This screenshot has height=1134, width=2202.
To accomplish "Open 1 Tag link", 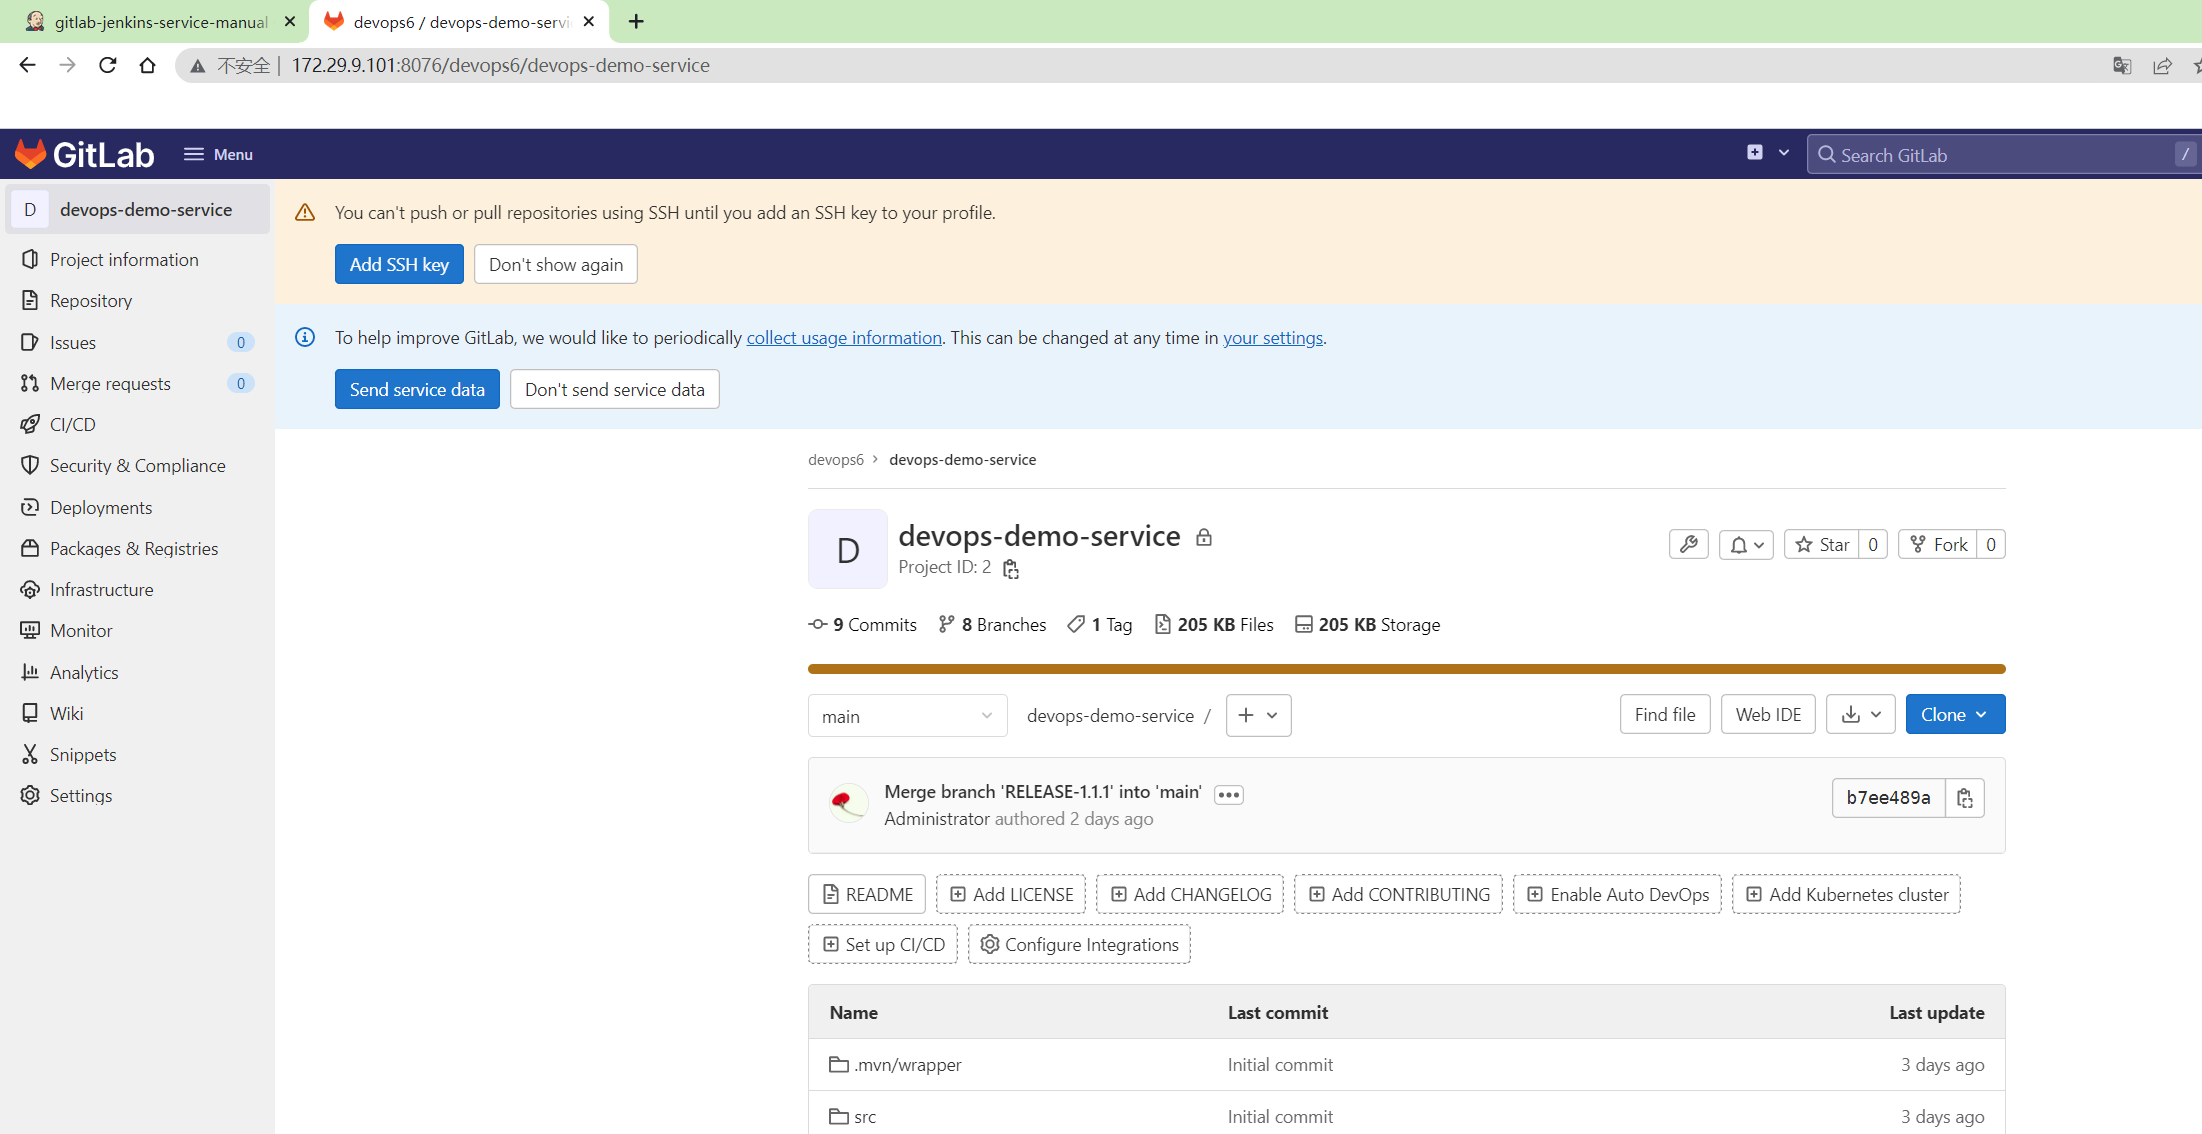I will [1100, 624].
